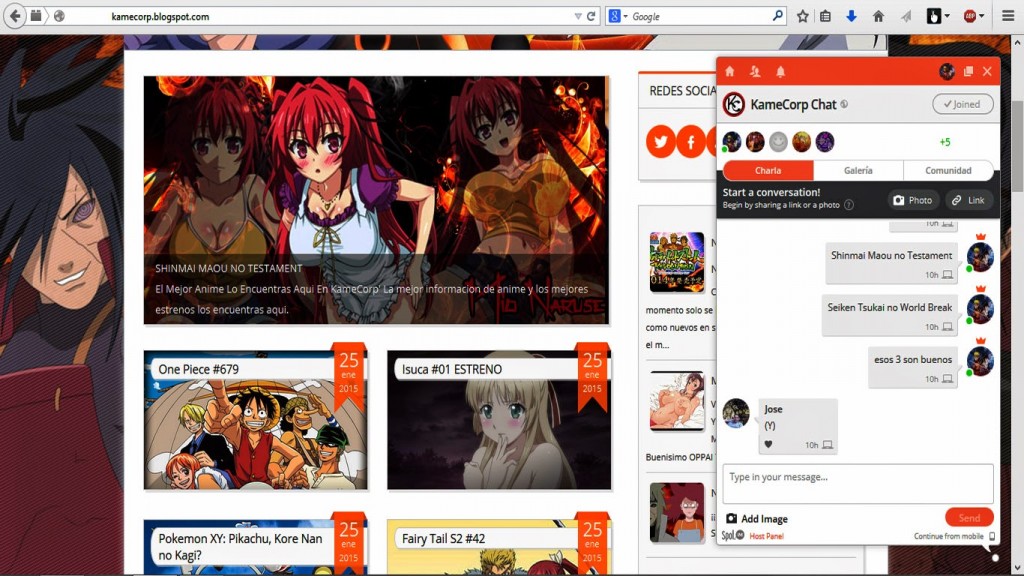Click Continue from mobile link
Image resolution: width=1024 pixels, height=576 pixels.
point(954,536)
